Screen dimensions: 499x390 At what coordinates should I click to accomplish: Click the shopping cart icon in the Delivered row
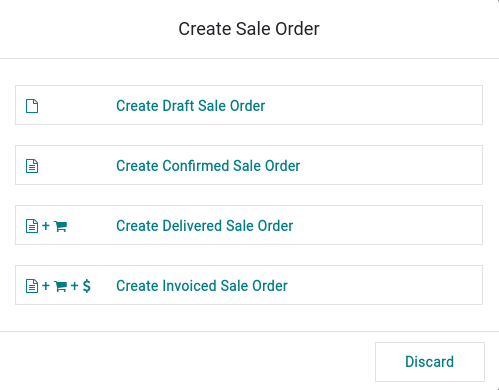[60, 226]
